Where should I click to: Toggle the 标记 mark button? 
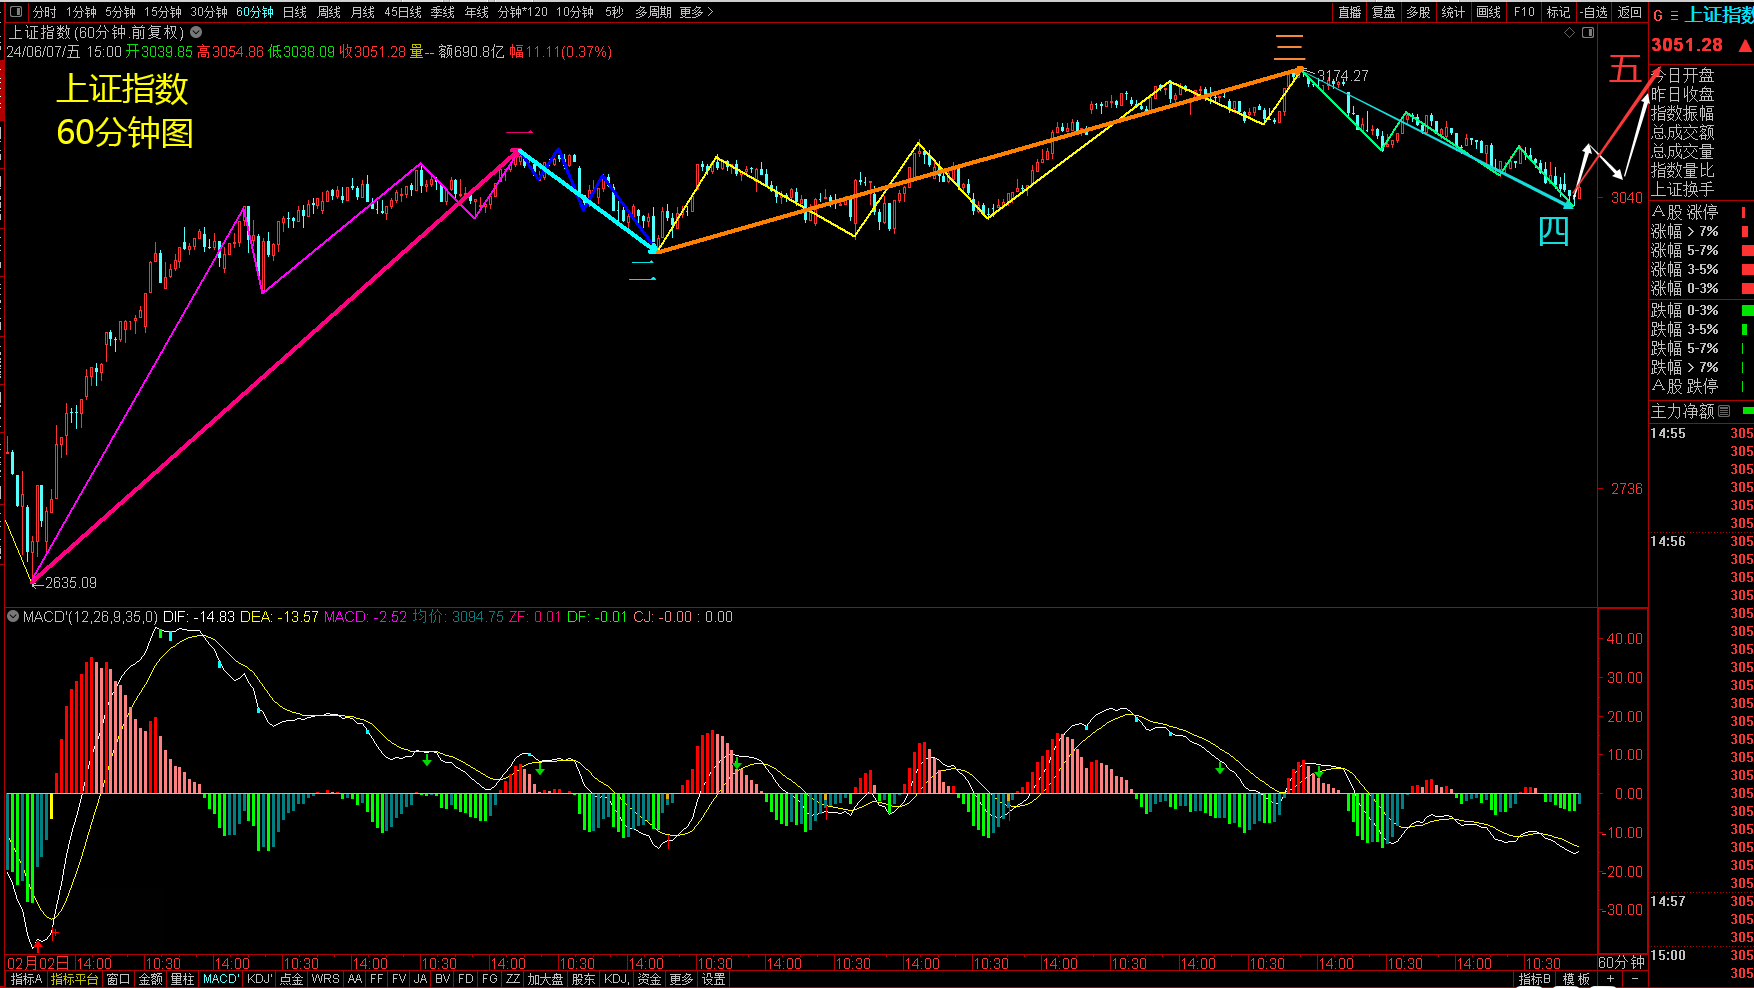[1558, 12]
